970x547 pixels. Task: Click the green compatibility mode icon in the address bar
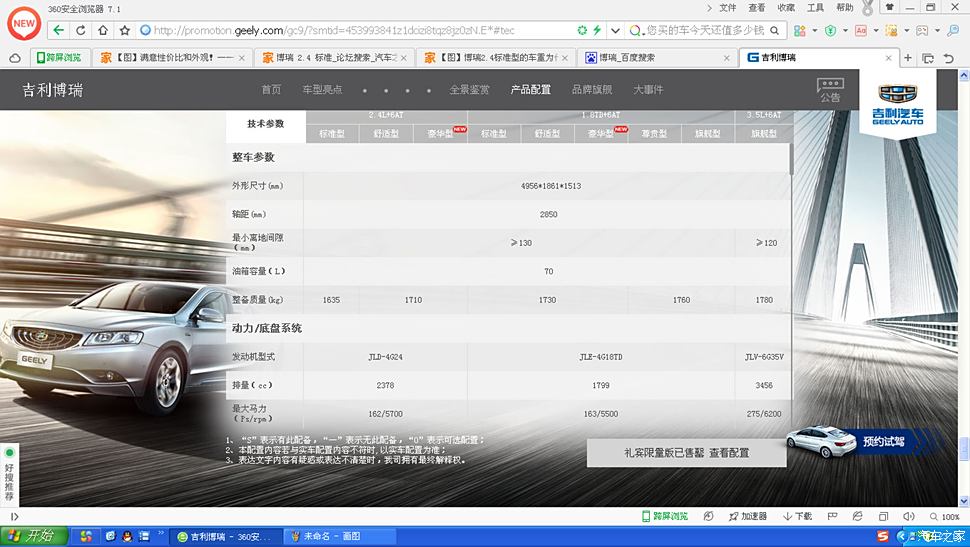point(582,30)
